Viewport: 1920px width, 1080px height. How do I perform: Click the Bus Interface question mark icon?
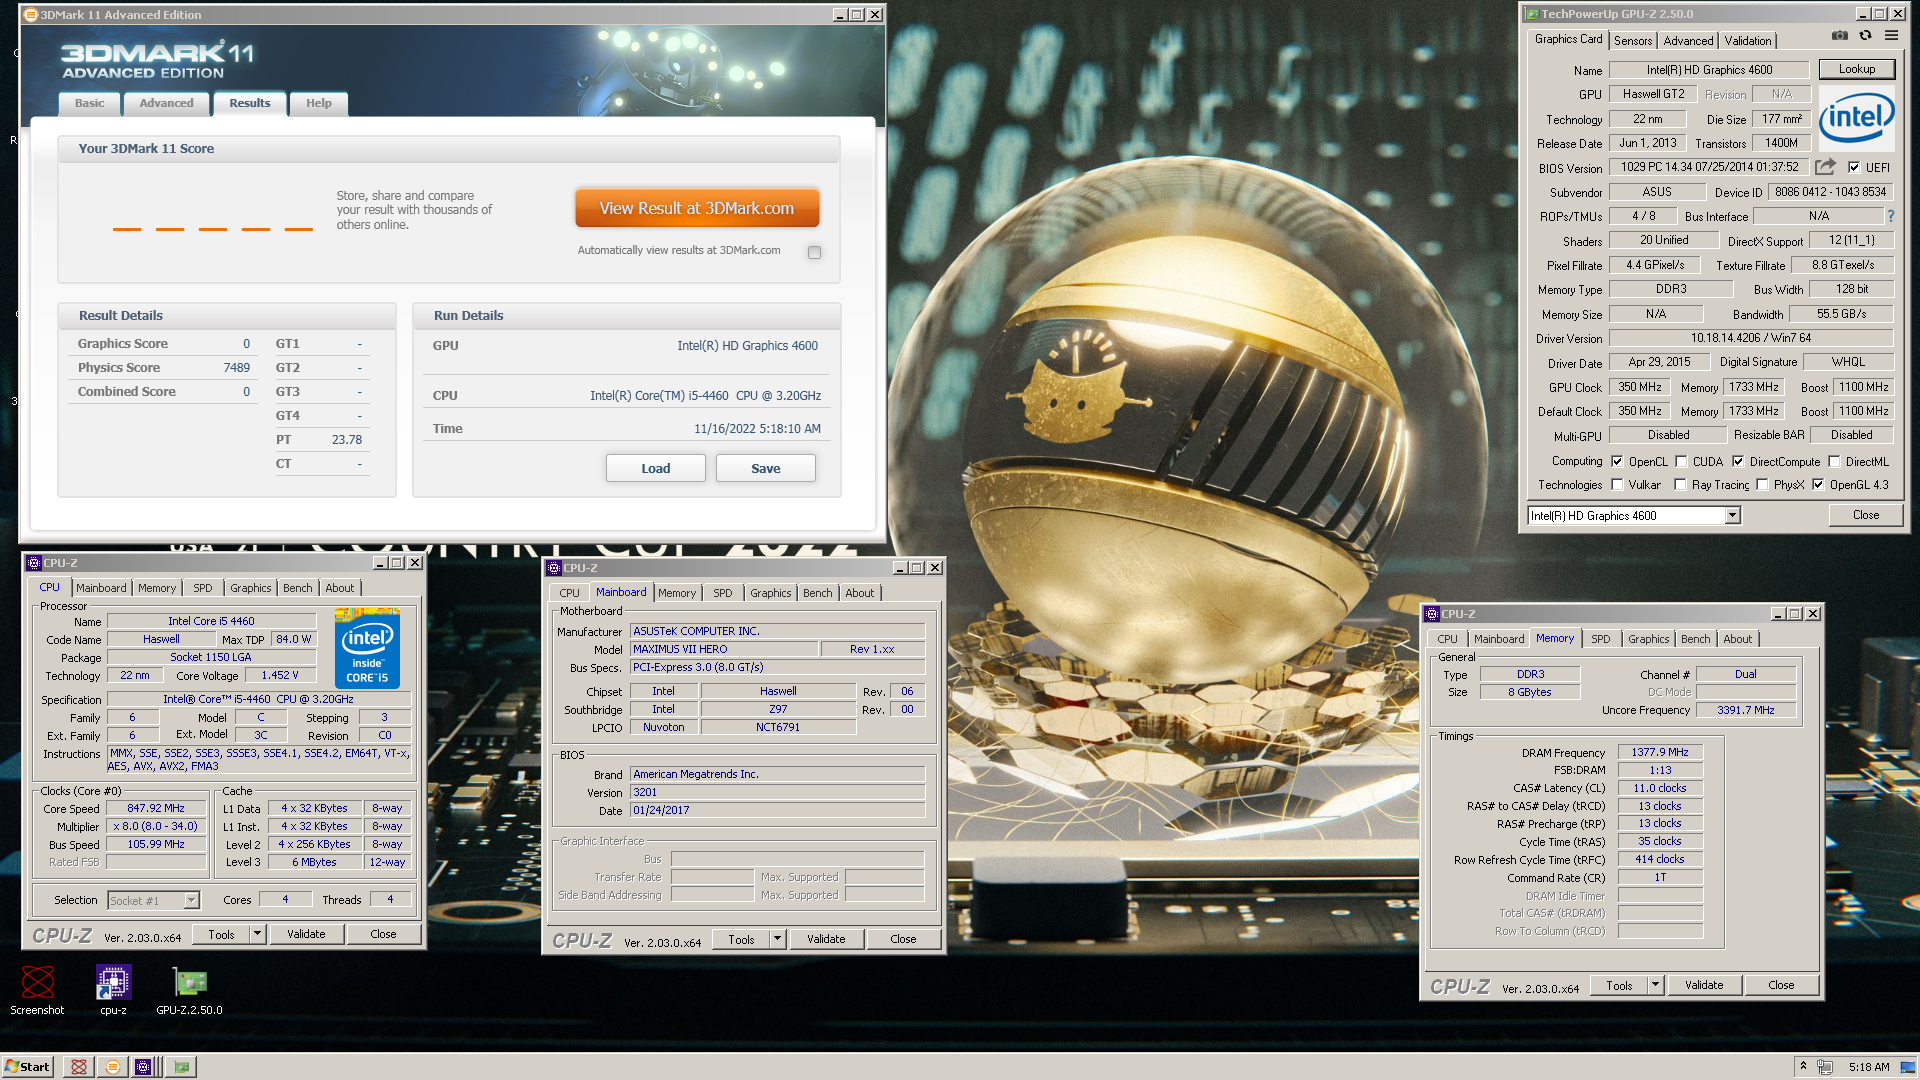1890,216
